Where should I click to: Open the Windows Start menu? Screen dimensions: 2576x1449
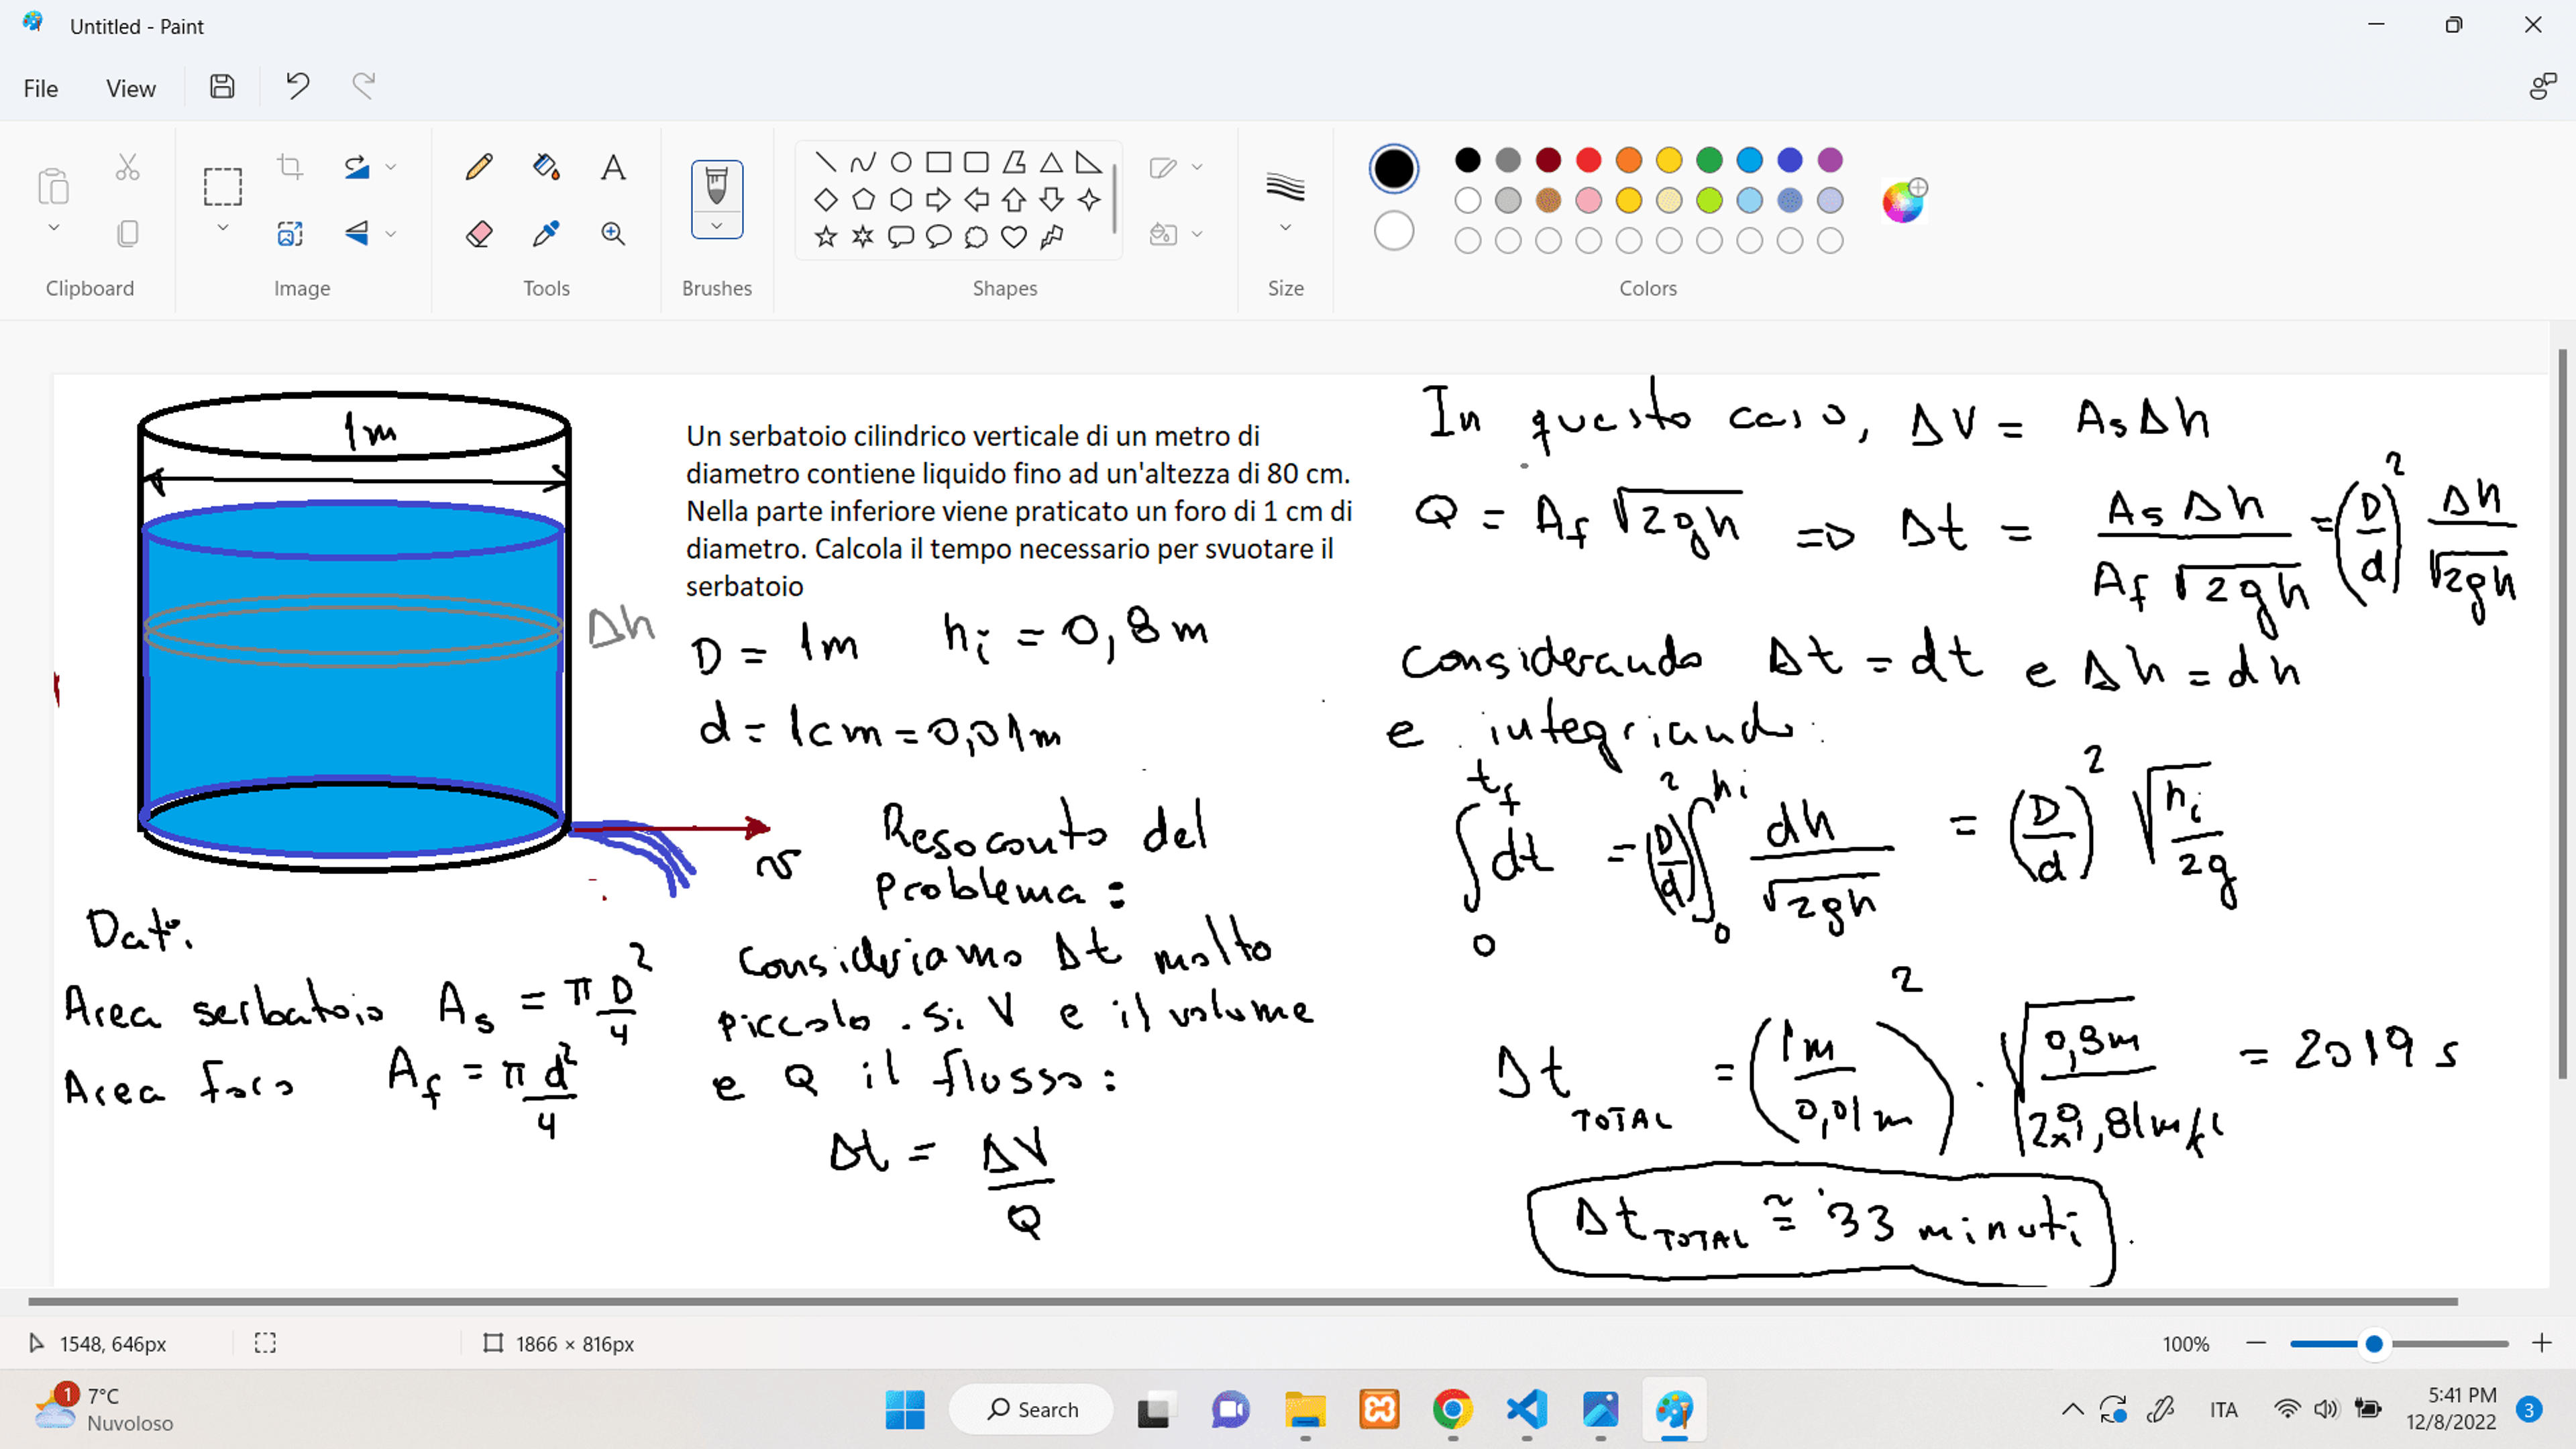(905, 1409)
